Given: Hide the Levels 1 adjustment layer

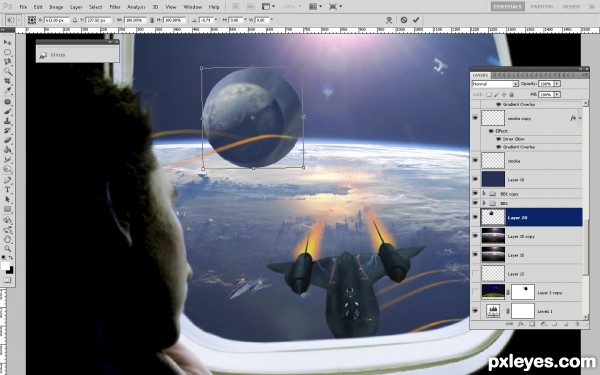Looking at the screenshot, I should [x=475, y=311].
